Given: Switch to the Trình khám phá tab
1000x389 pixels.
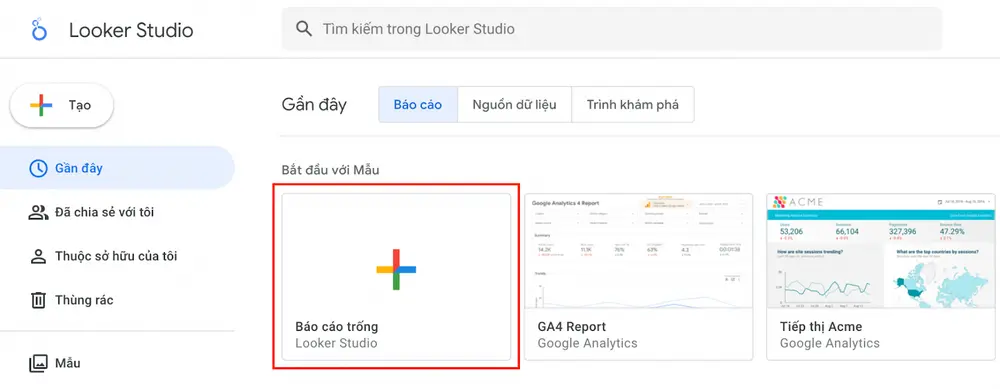Looking at the screenshot, I should click(633, 105).
